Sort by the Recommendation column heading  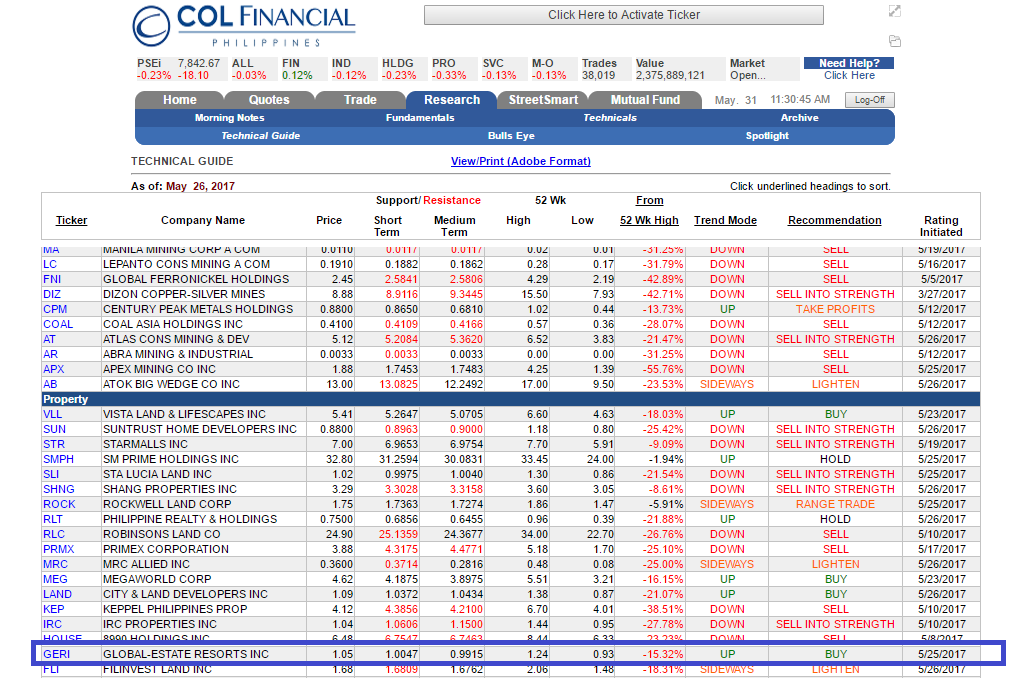pos(835,220)
